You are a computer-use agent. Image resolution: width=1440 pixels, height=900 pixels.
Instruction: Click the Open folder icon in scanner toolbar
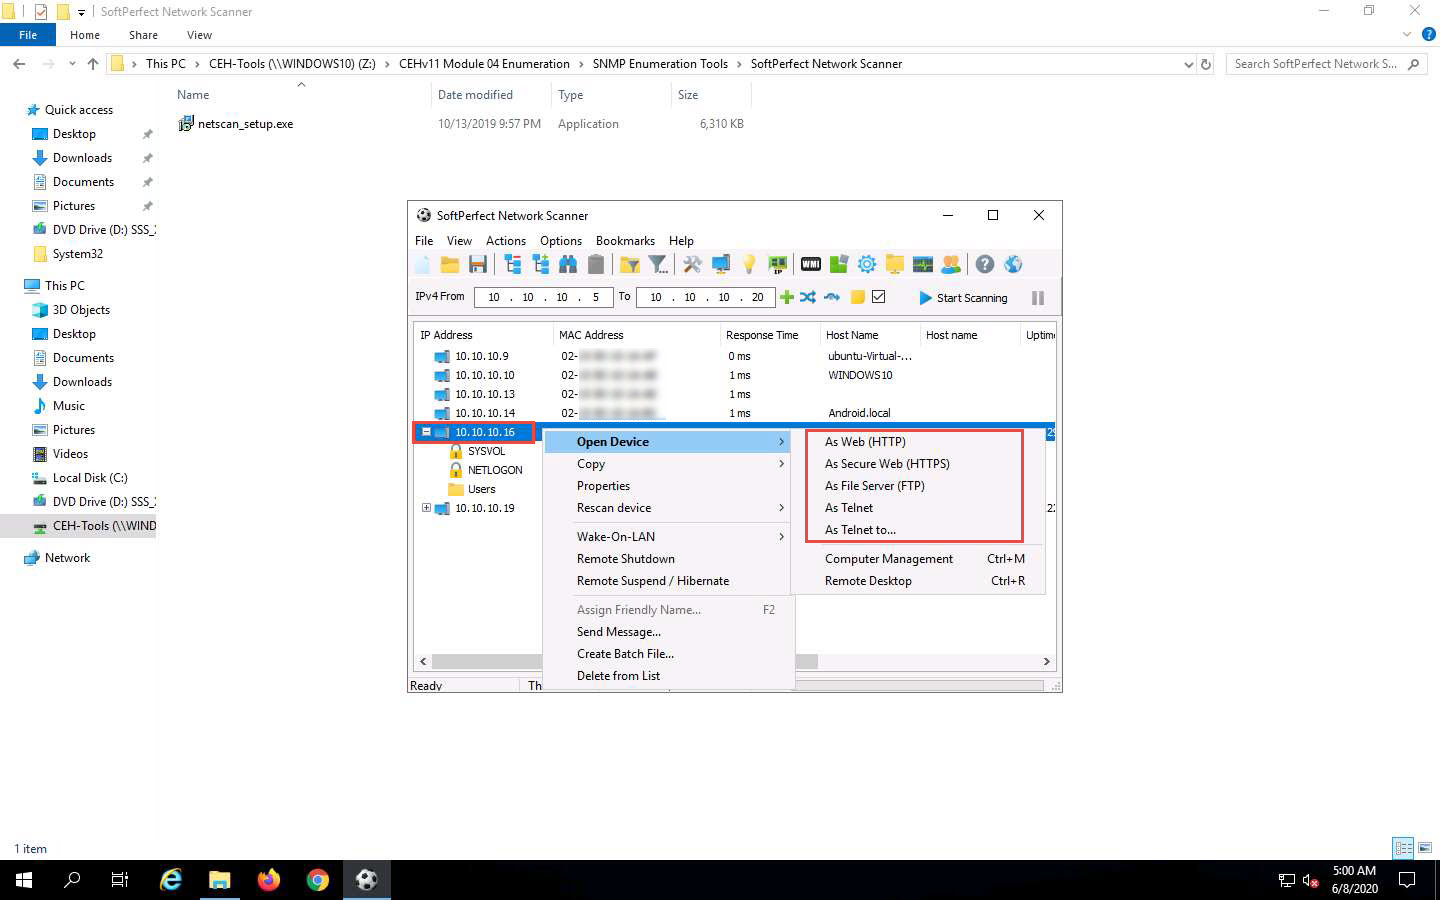(x=450, y=264)
